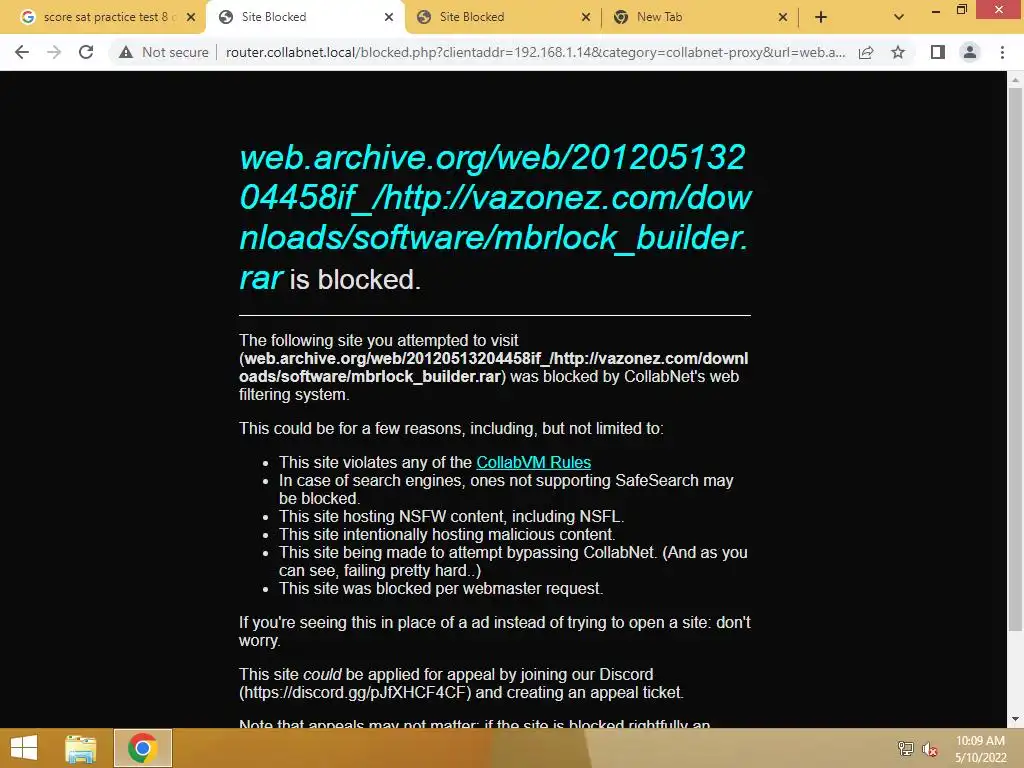The width and height of the screenshot is (1024, 768).
Task: Click the muted volume tray icon
Action: [x=929, y=749]
